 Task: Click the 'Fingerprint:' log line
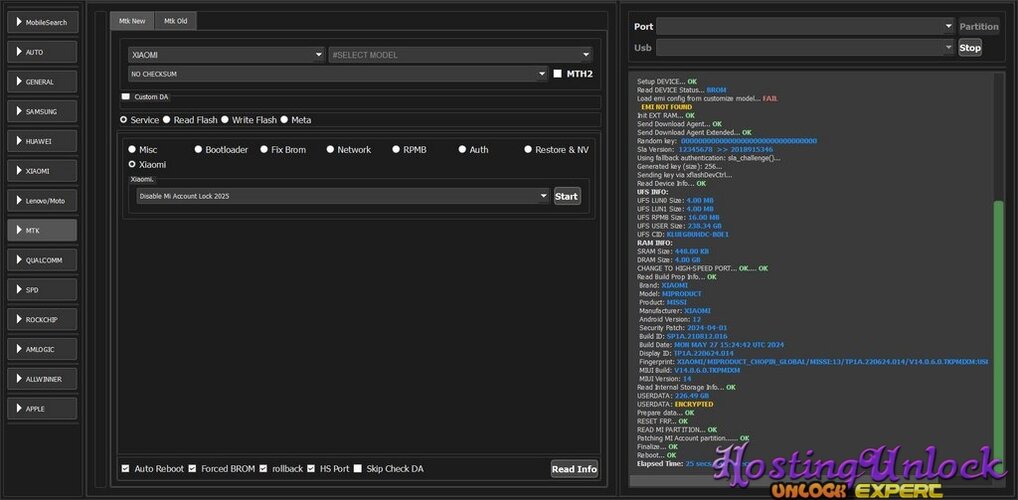point(813,362)
